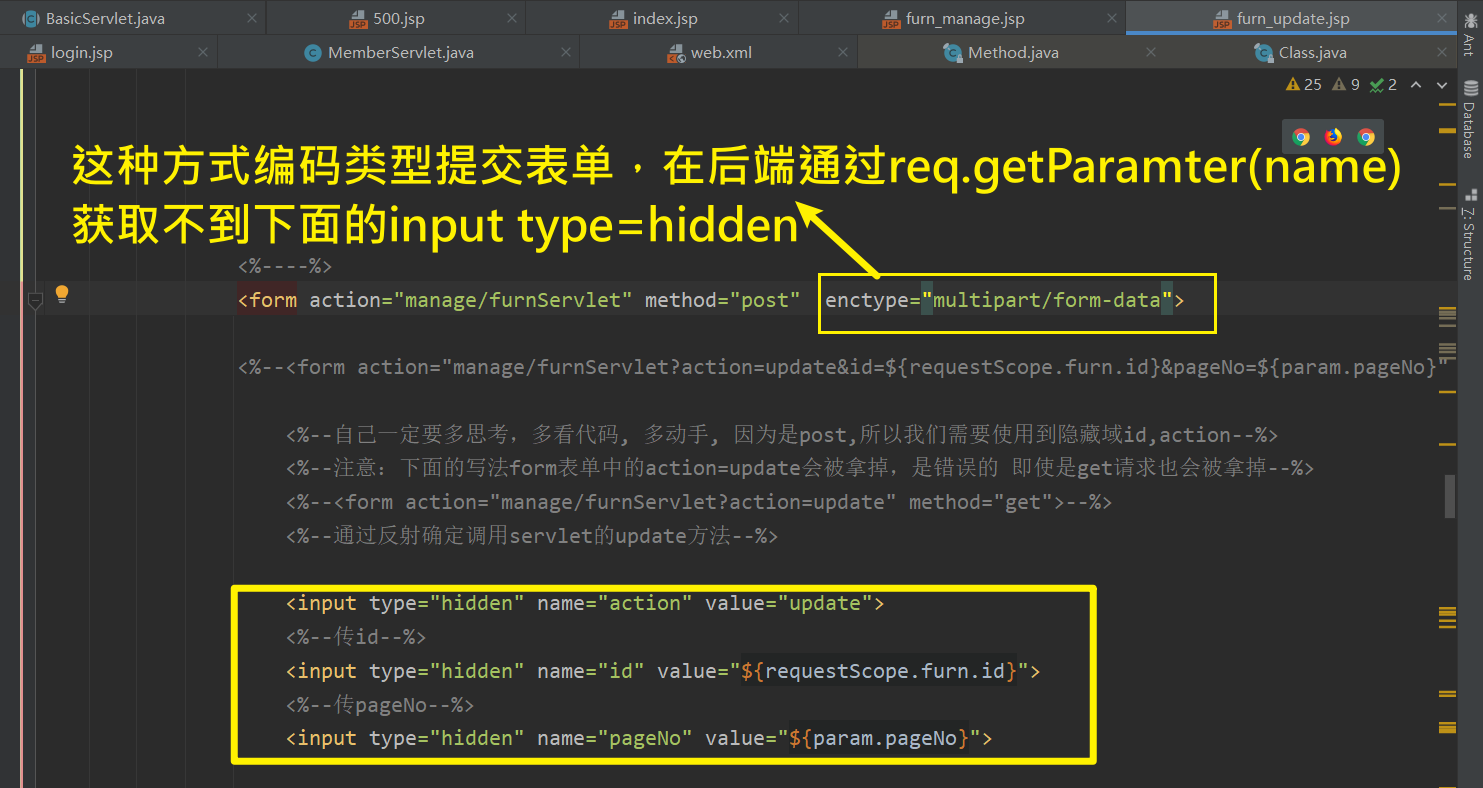Open page in Firefox browser icon
The image size is (1483, 788).
(1333, 137)
